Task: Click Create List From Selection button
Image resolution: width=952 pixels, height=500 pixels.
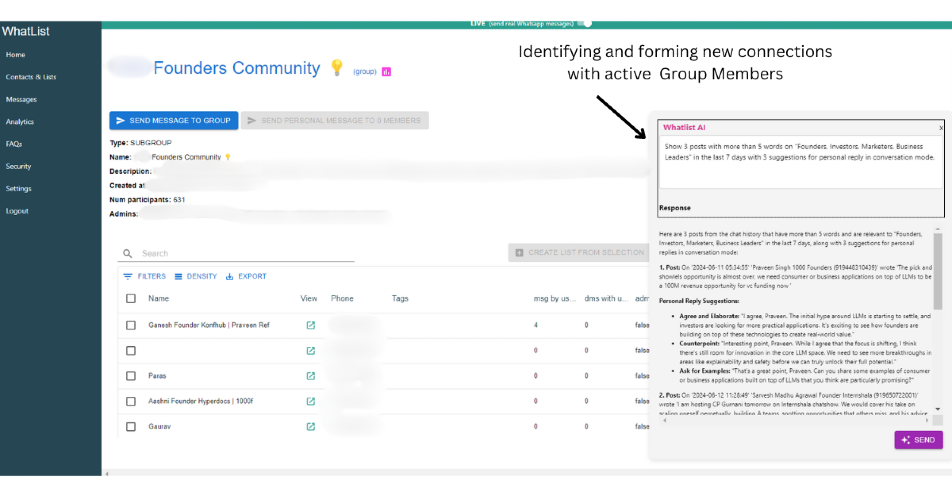Action: point(579,252)
